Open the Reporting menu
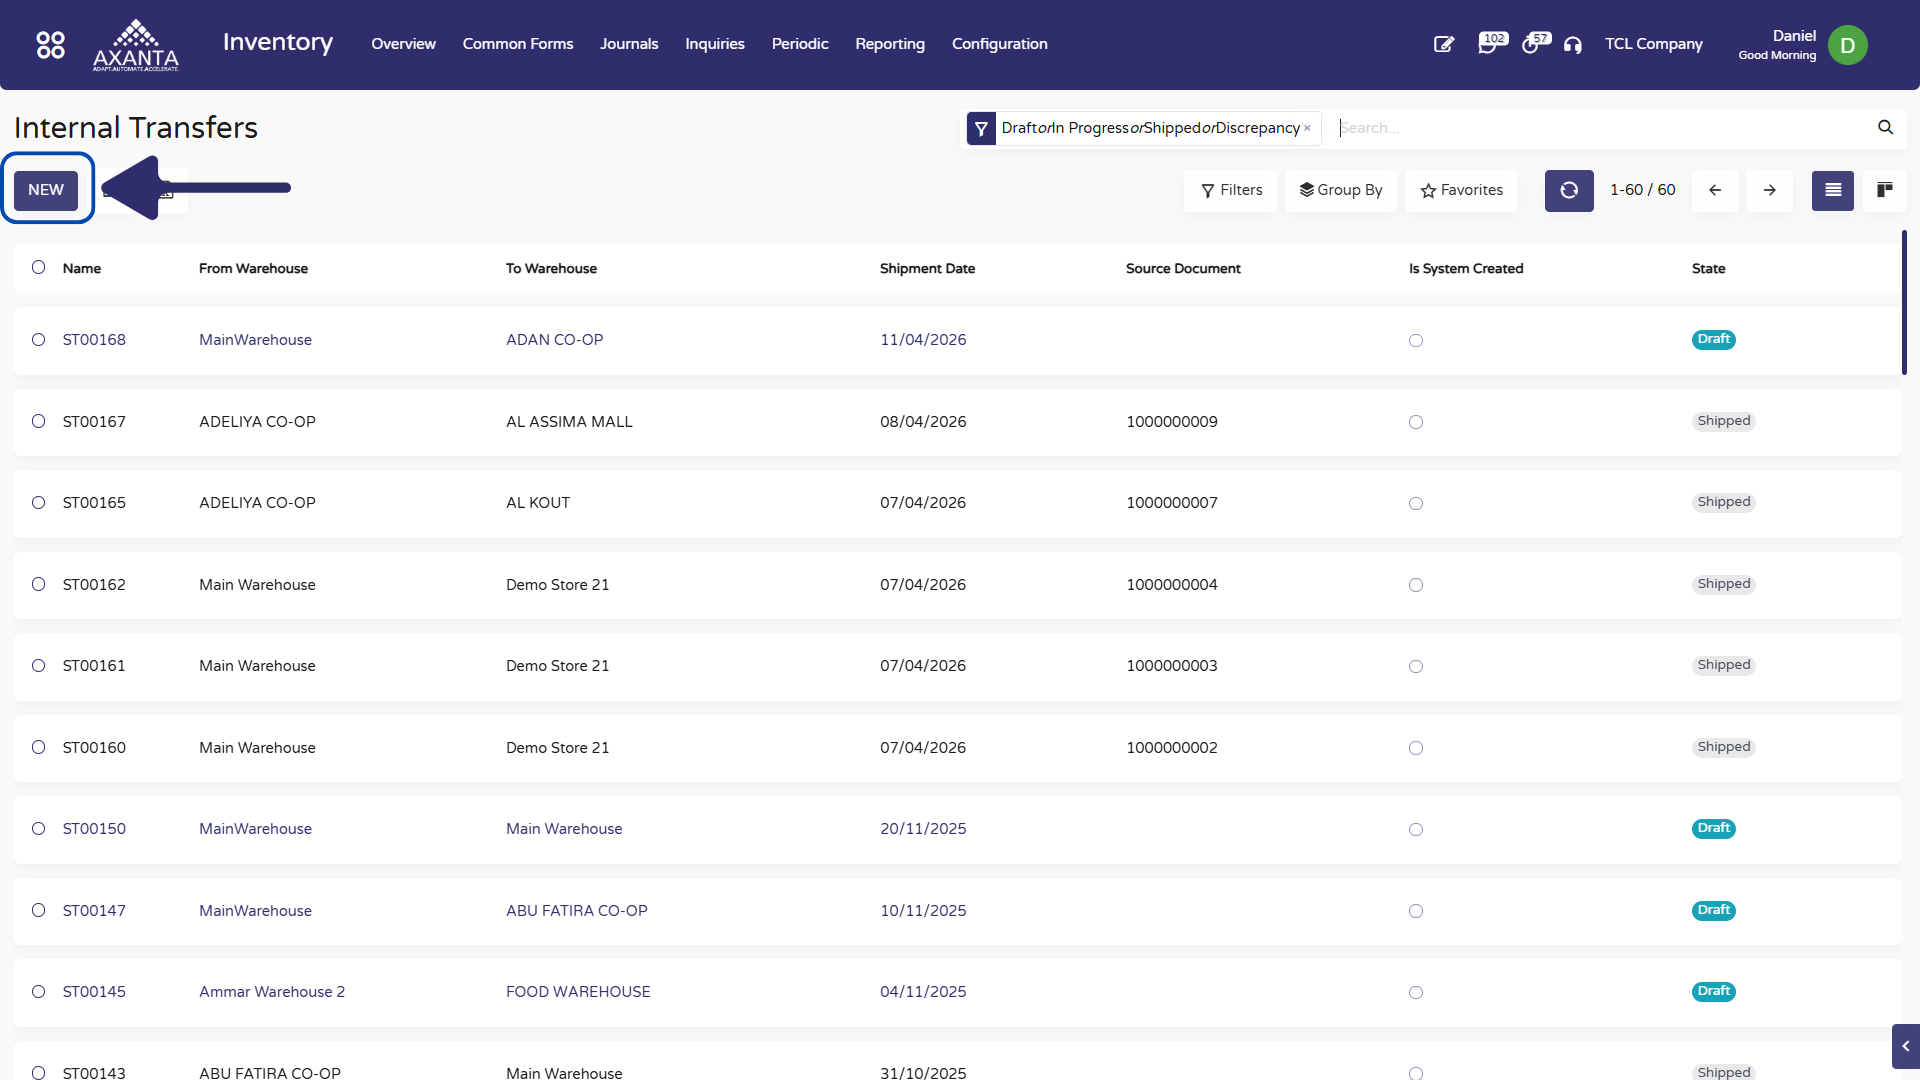Image resolution: width=1920 pixels, height=1080 pixels. click(x=889, y=44)
